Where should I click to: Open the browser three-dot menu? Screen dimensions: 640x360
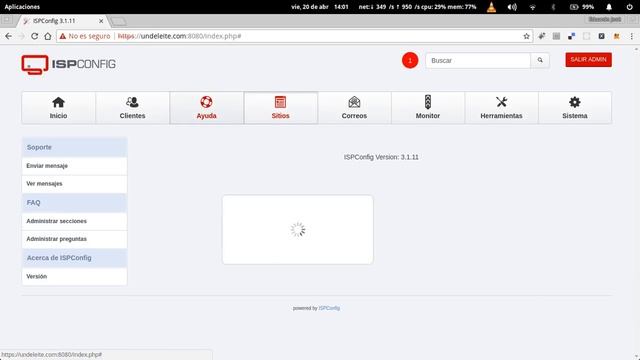[631, 36]
